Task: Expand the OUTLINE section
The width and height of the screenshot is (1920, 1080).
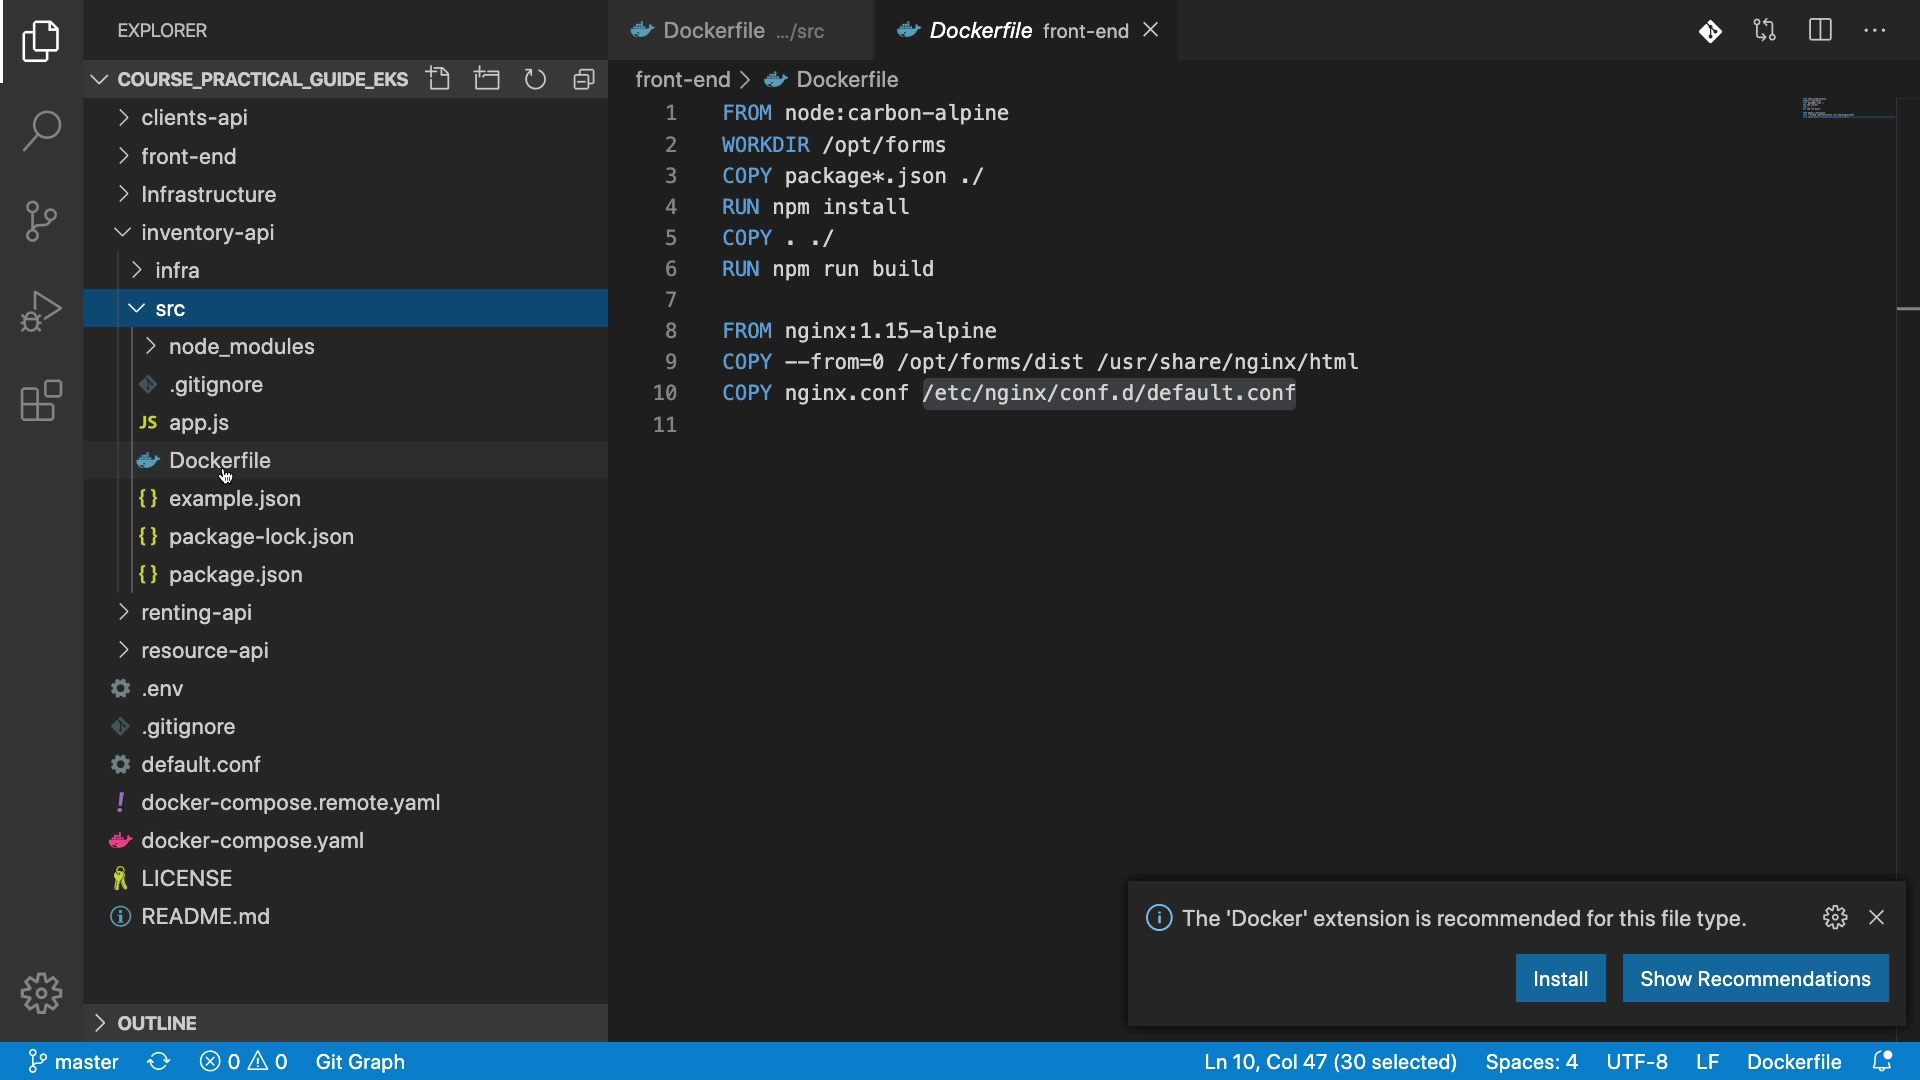Action: 157,1023
